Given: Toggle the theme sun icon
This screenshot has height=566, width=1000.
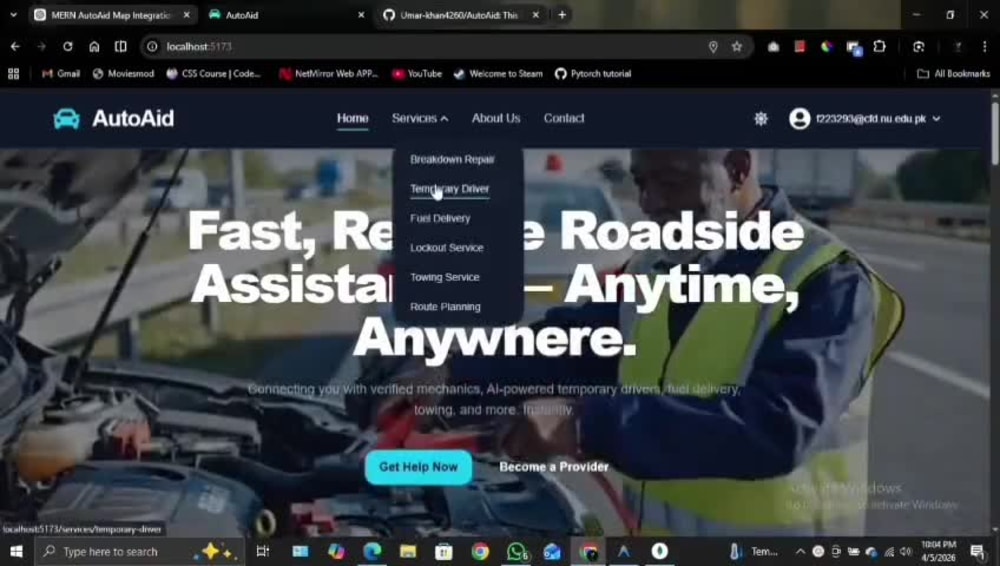Looking at the screenshot, I should [760, 119].
